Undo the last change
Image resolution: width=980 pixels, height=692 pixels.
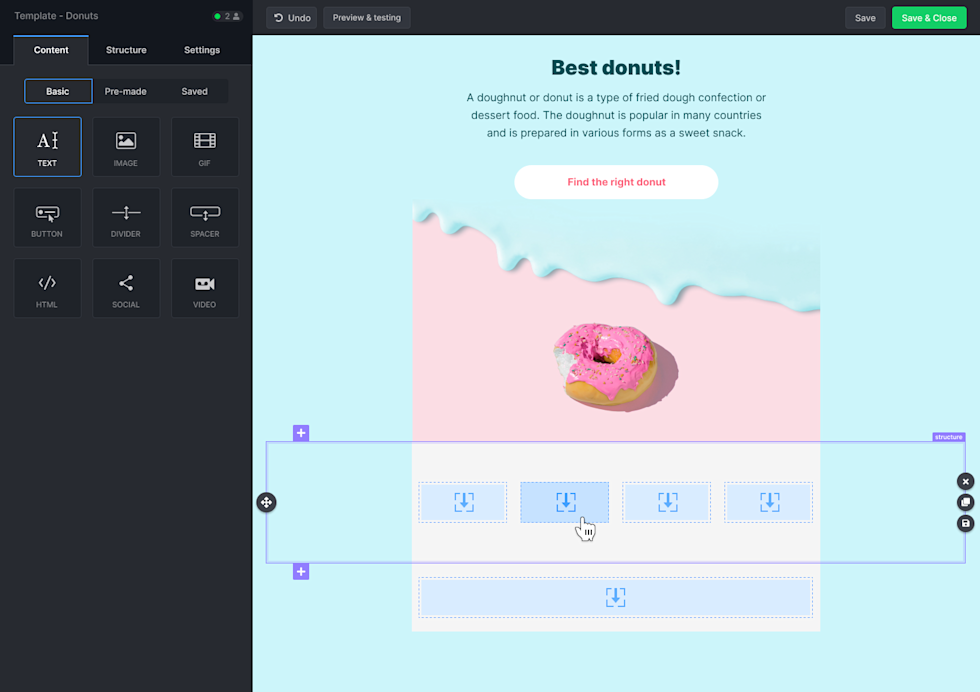tap(291, 17)
